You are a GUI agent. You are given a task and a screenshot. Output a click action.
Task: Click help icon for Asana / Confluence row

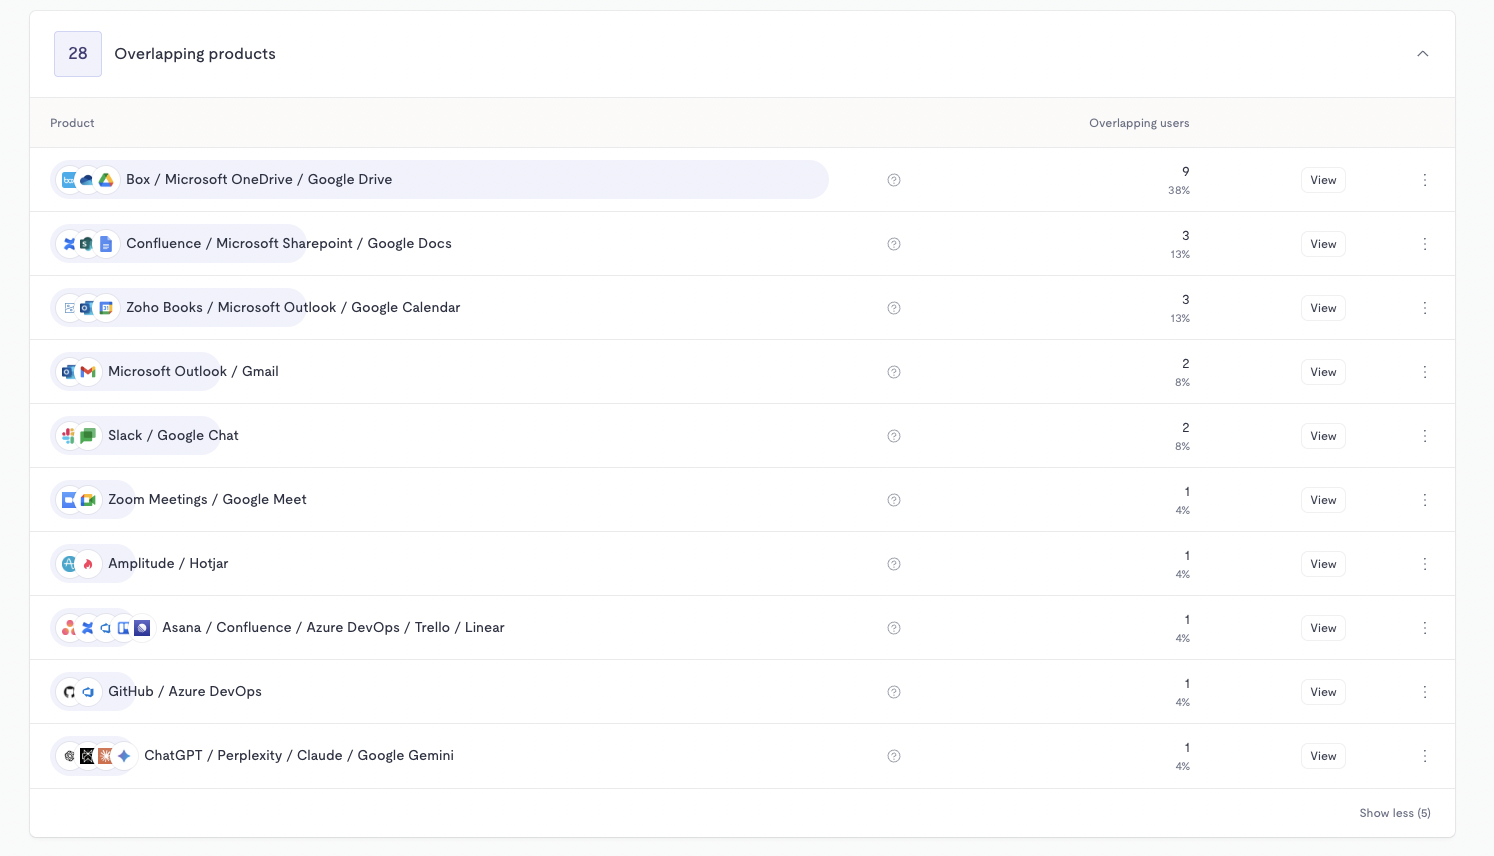click(894, 628)
